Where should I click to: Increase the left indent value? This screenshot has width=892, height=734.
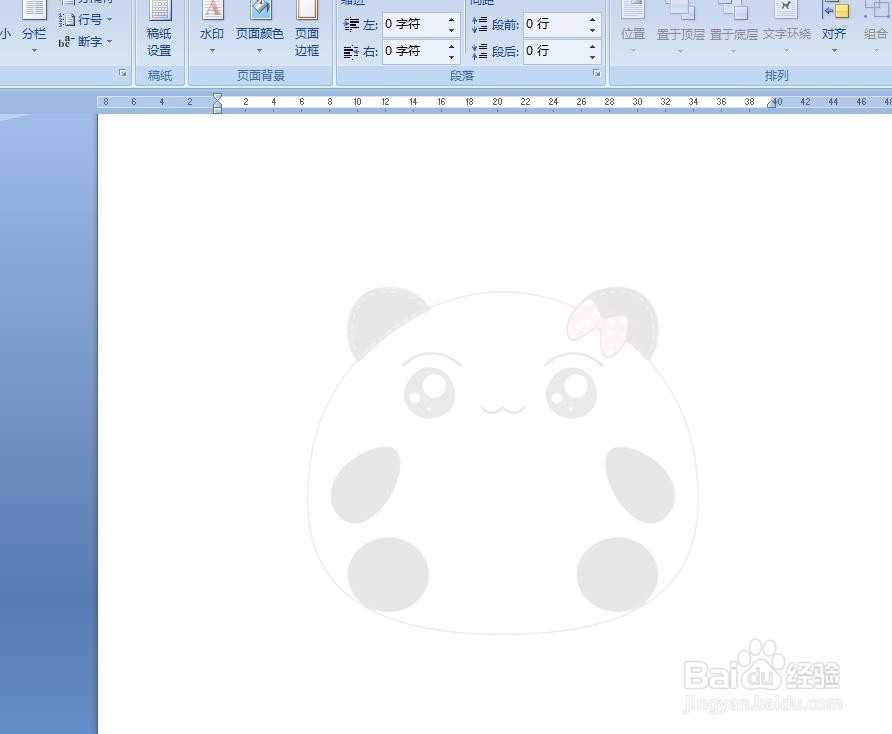[452, 19]
